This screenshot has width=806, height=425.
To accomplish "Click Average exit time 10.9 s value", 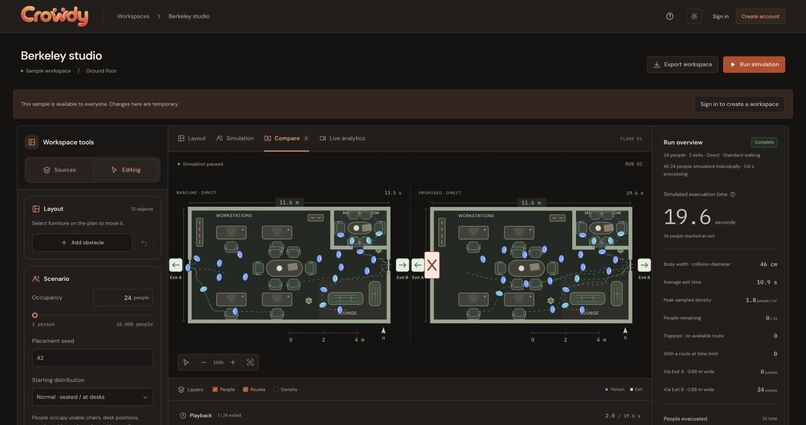I will click(x=767, y=282).
